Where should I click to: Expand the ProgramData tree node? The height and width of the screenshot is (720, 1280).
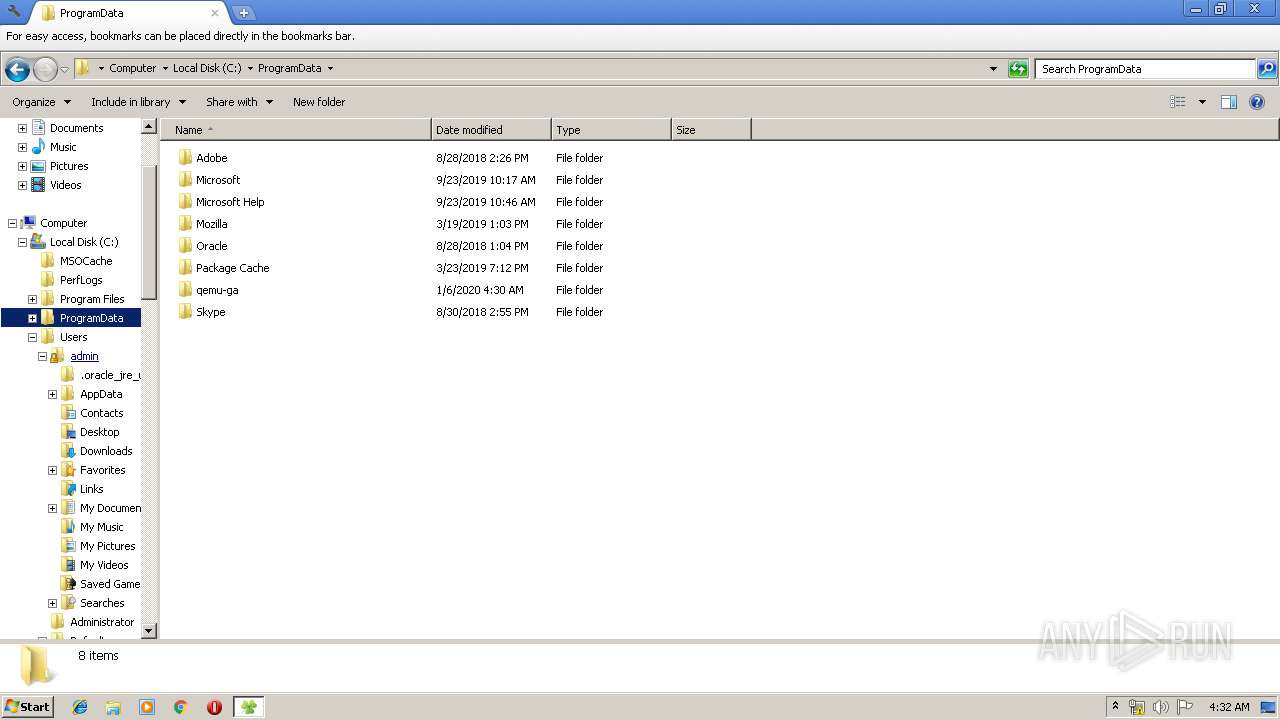[32, 318]
